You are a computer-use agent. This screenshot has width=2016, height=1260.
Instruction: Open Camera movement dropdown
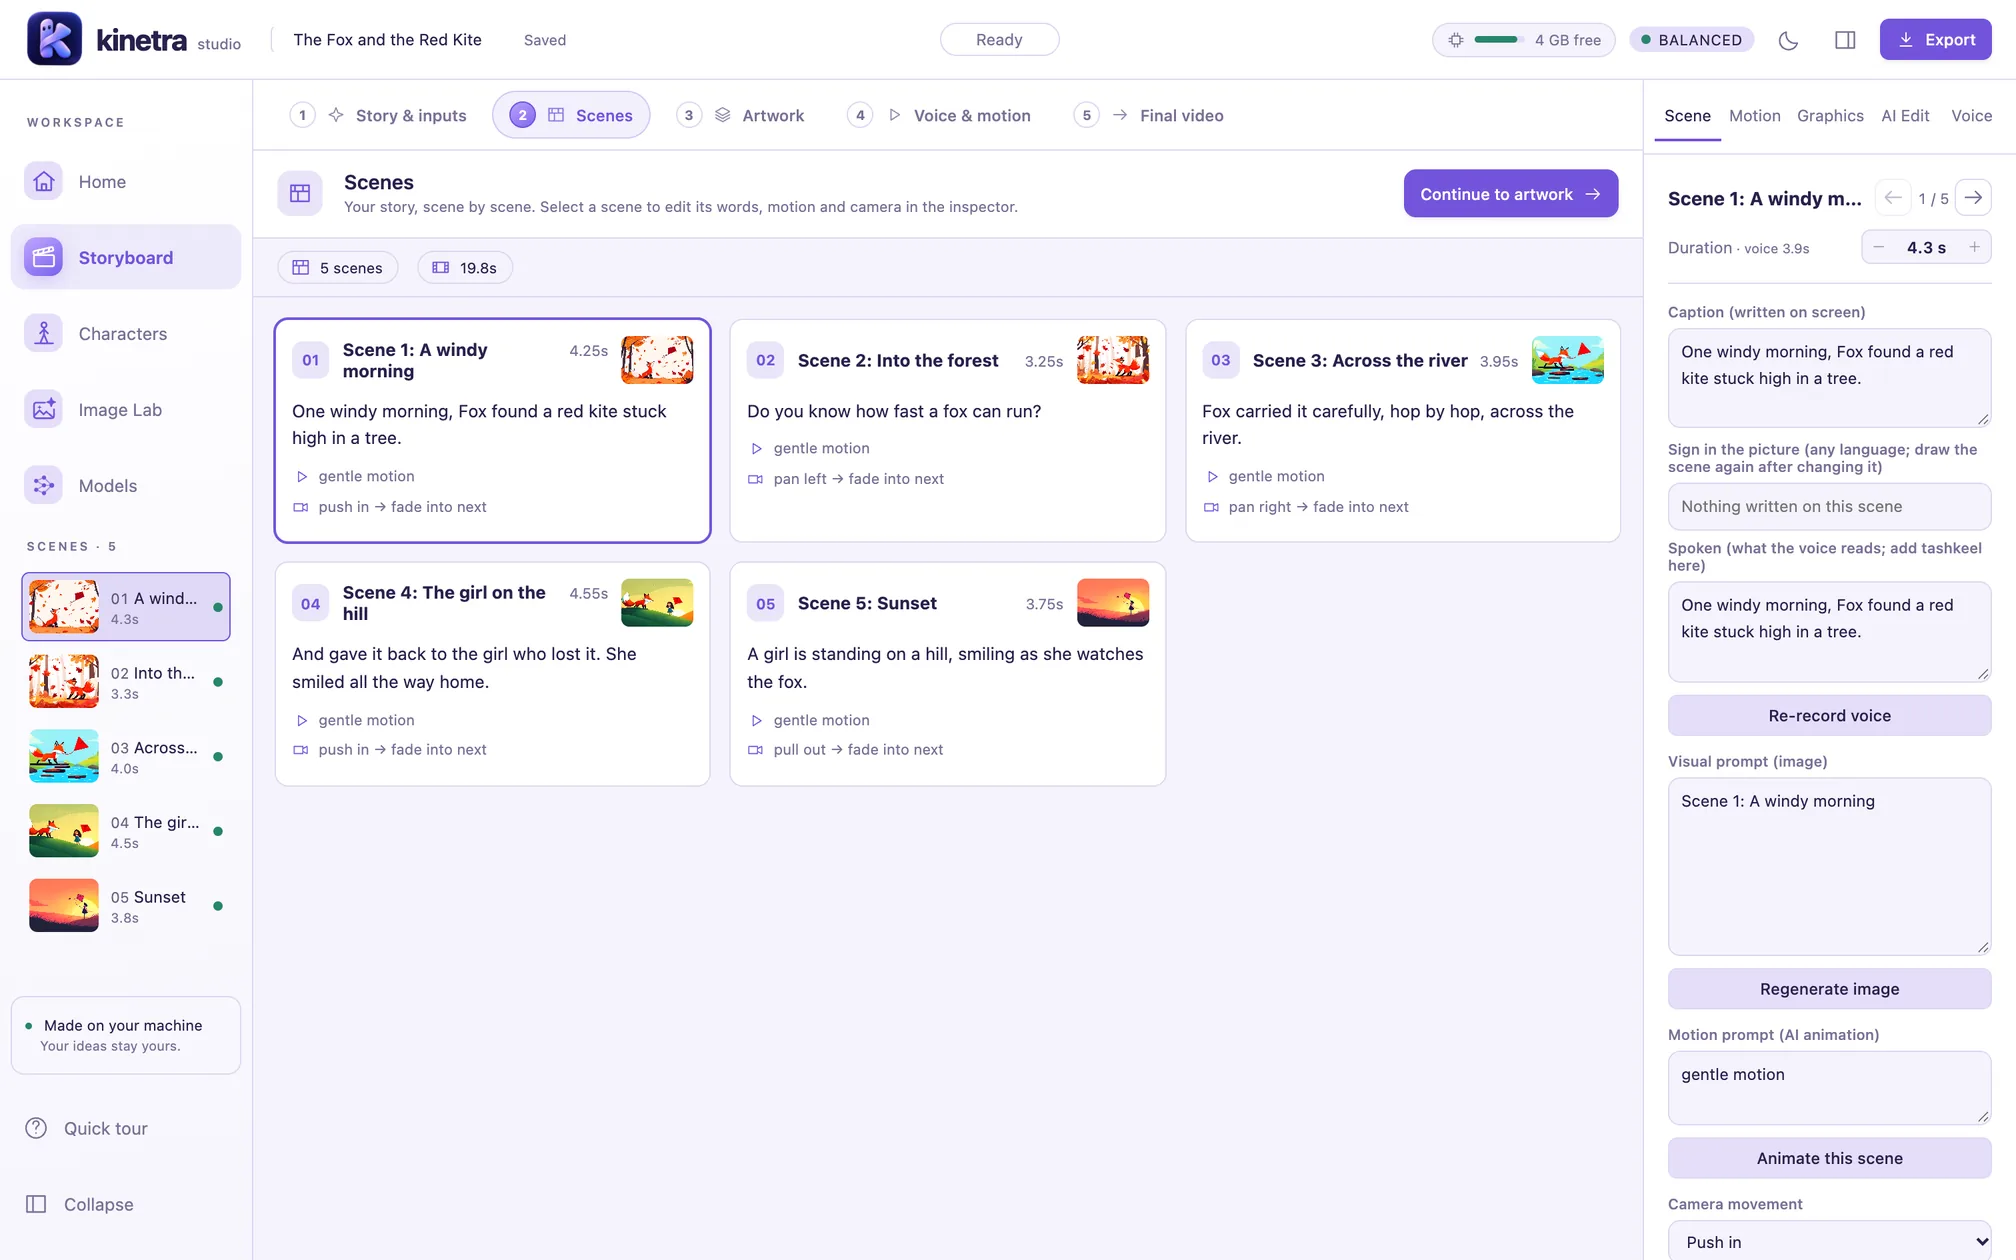(x=1829, y=1241)
